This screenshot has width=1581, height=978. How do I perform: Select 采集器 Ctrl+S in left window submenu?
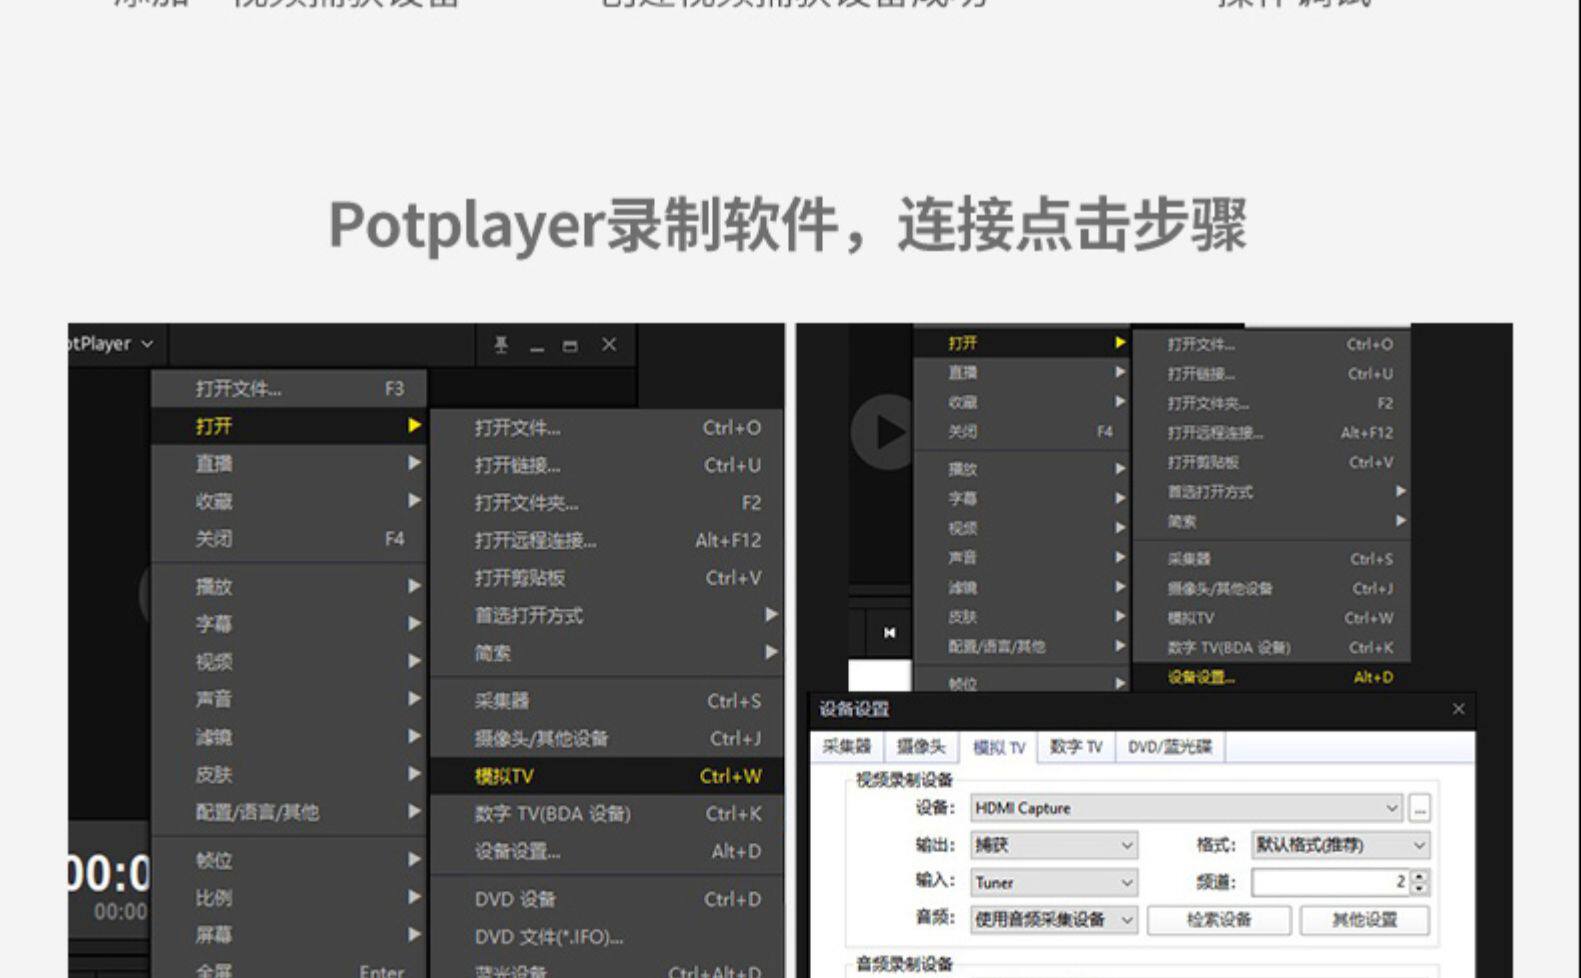pyautogui.click(x=607, y=701)
